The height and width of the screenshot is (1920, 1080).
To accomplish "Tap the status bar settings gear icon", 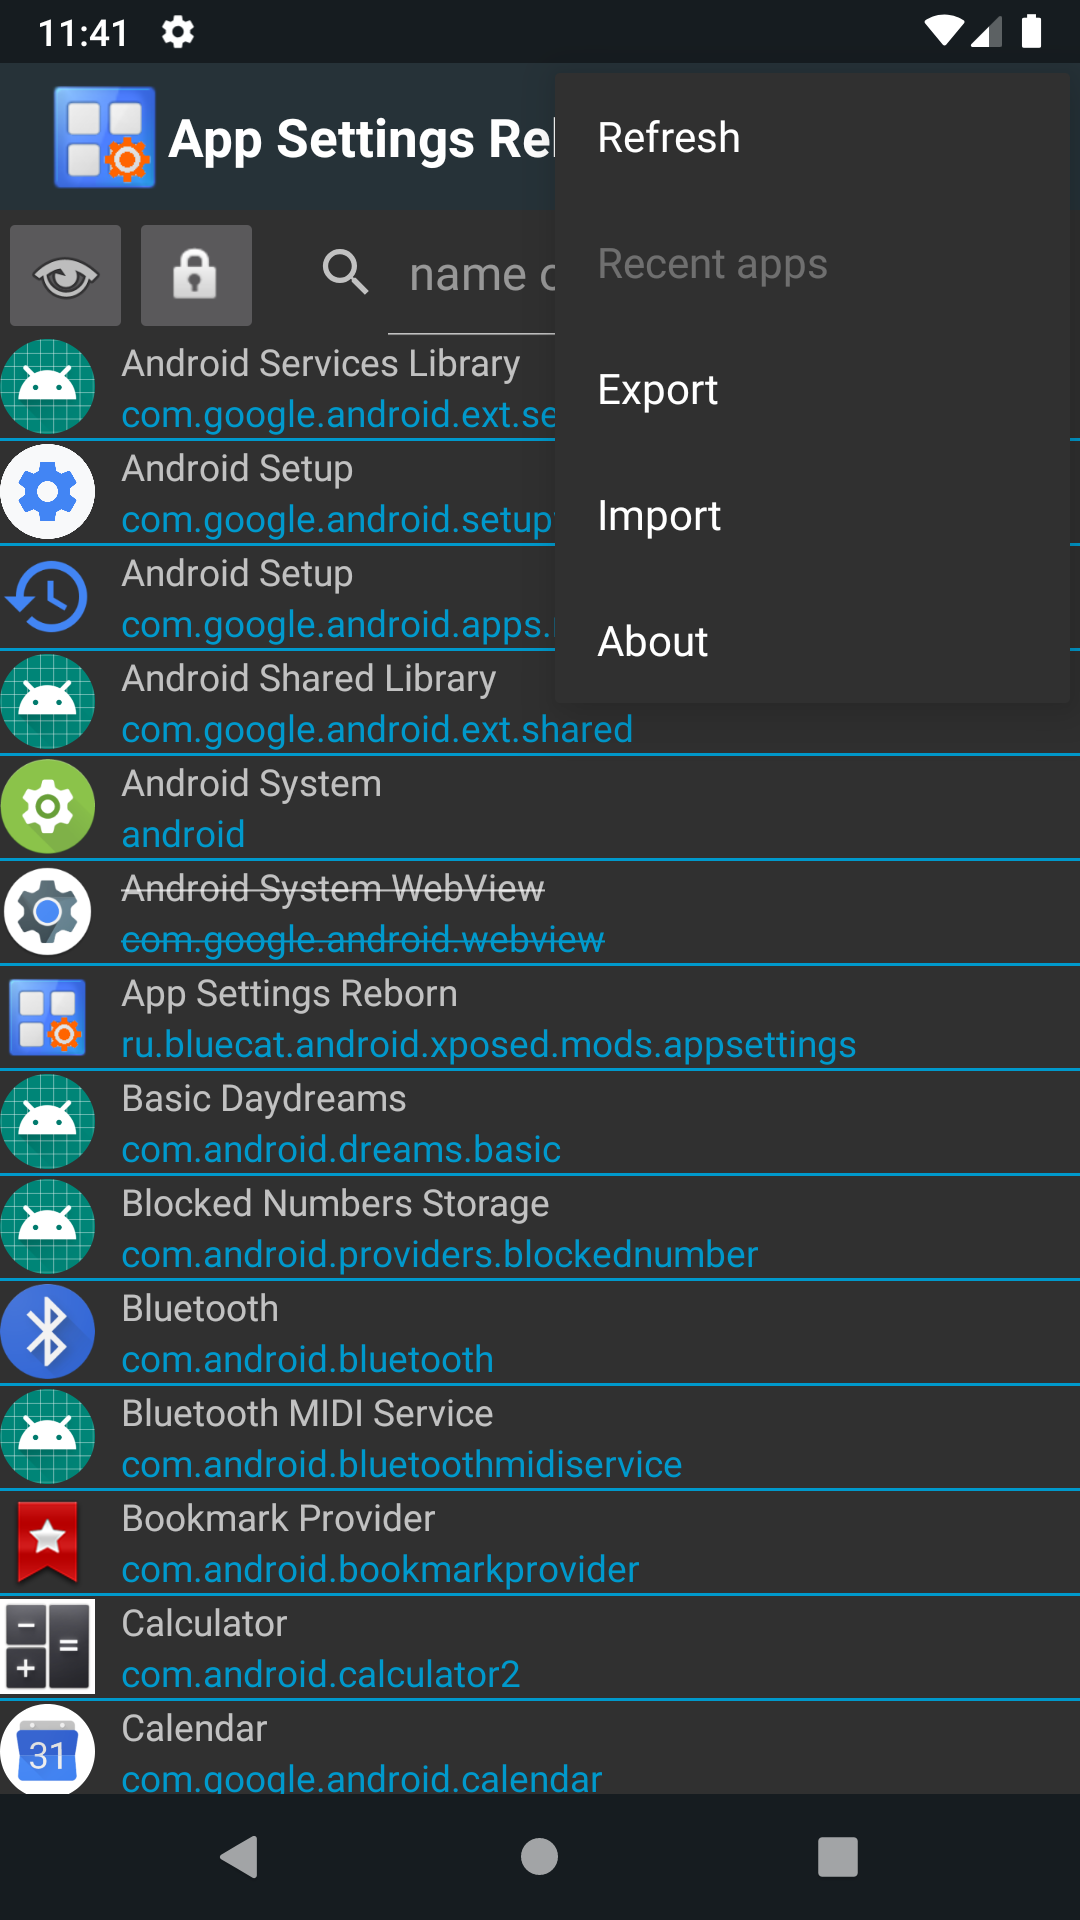I will [178, 32].
